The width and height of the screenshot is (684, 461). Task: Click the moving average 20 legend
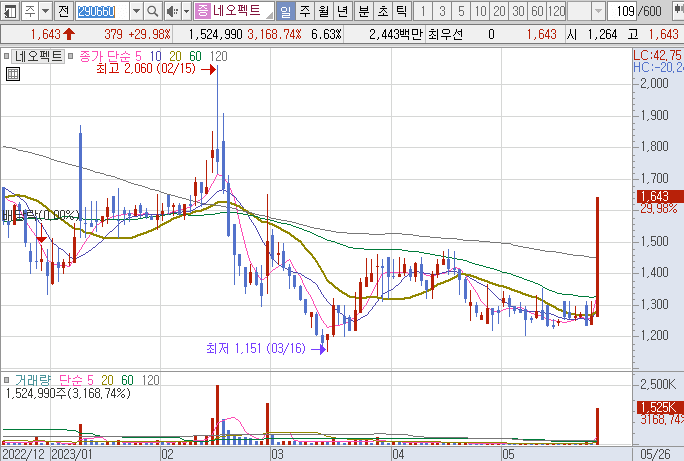coord(175,56)
